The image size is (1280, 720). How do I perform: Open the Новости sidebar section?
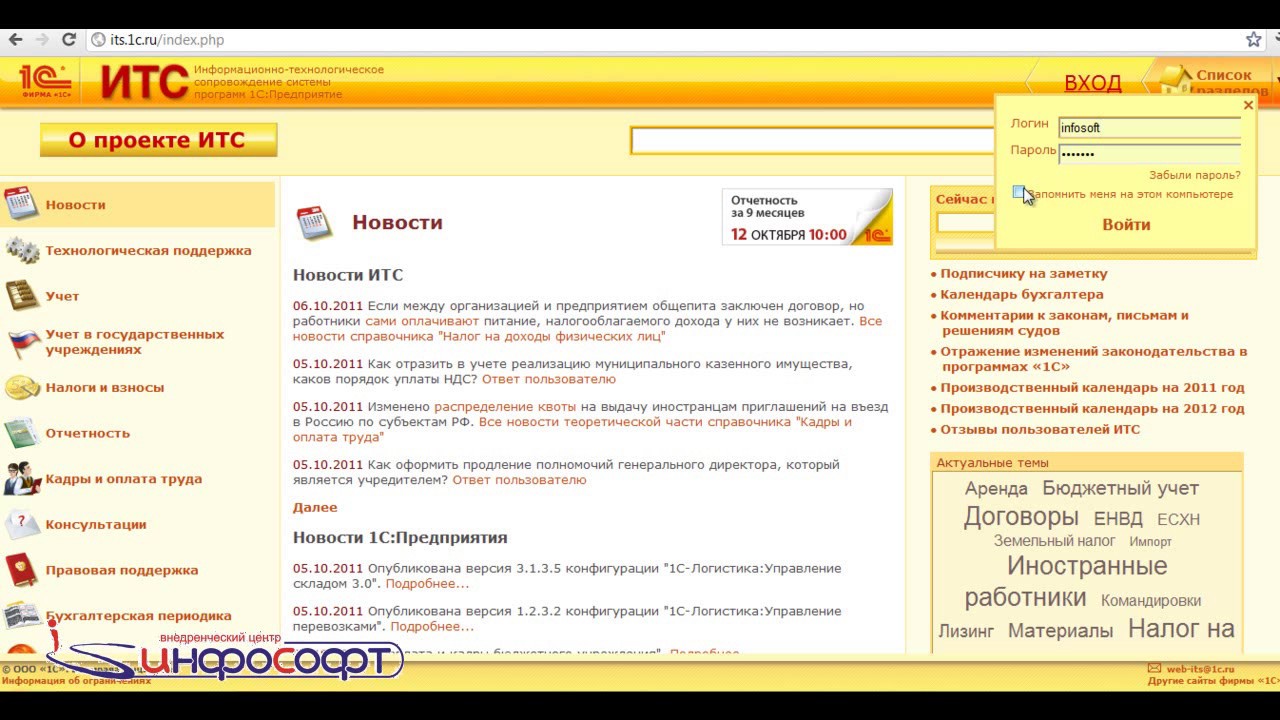(x=76, y=205)
